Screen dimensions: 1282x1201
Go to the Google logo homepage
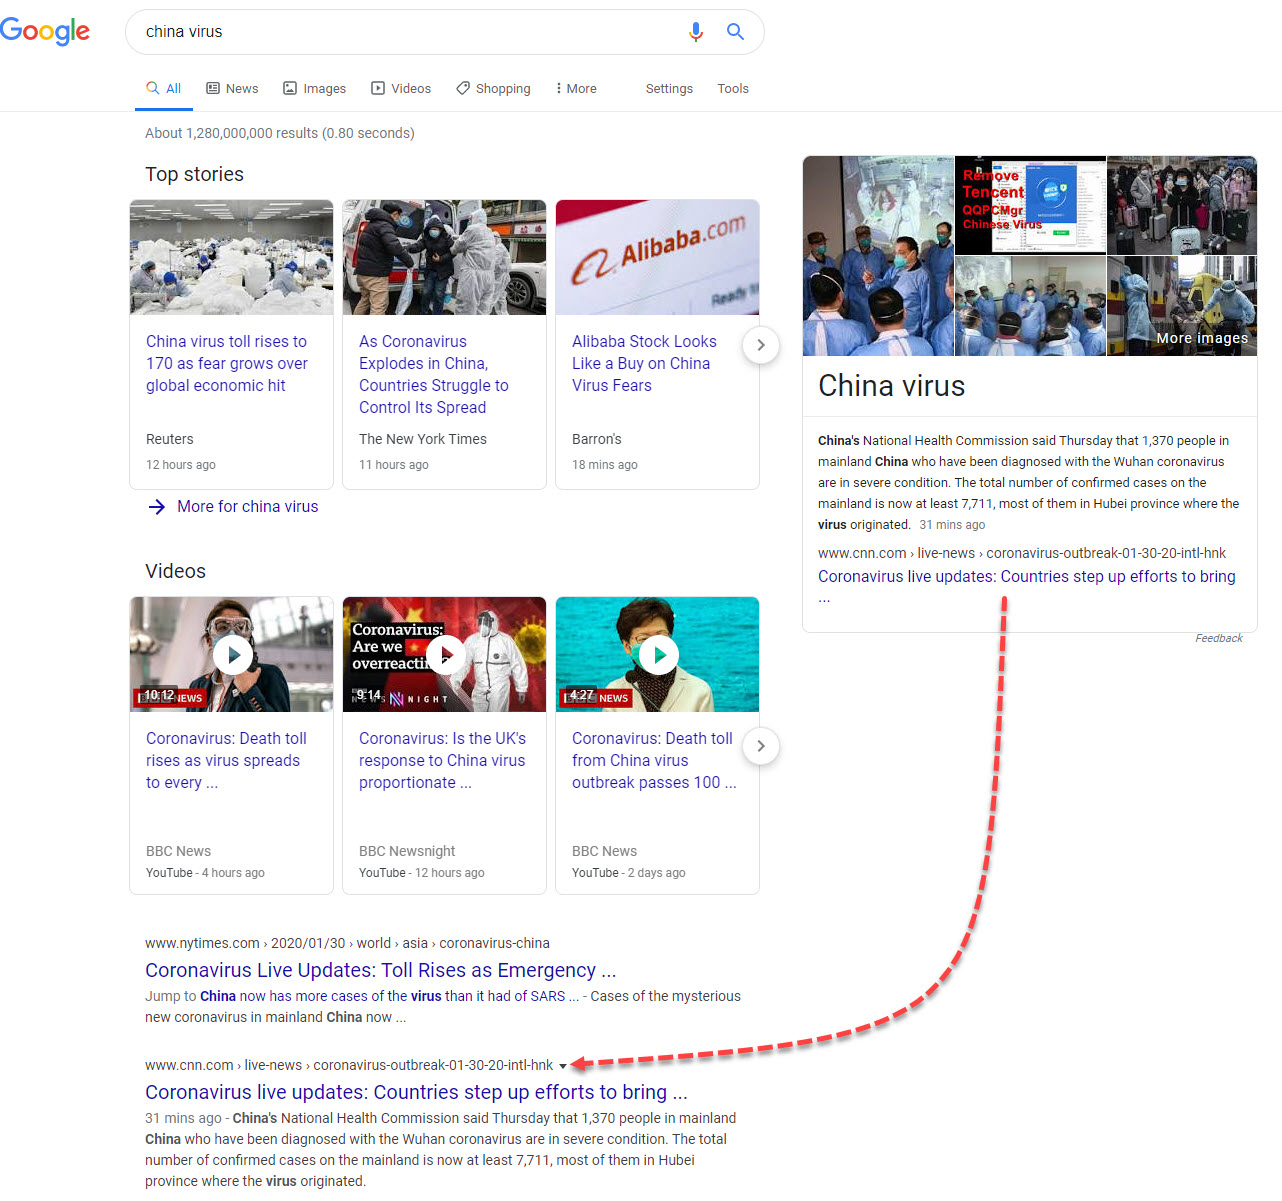45,31
